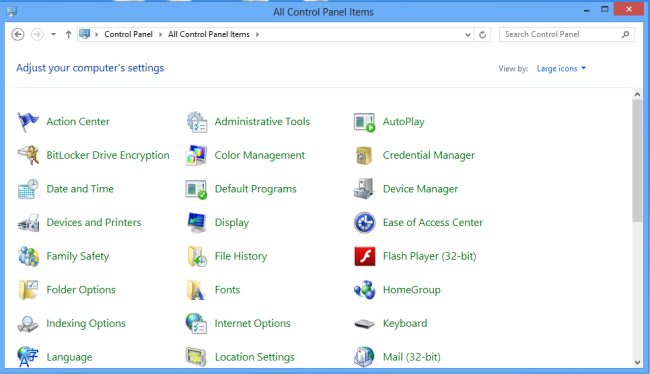Select All Control Panel Items breadcrumb
The image size is (650, 374).
[209, 34]
